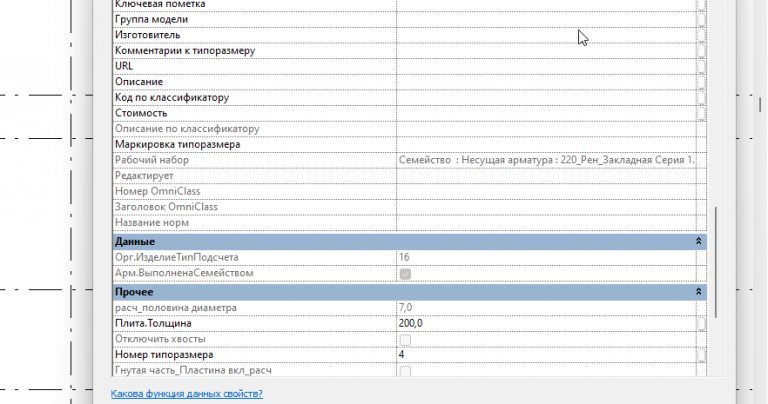The height and width of the screenshot is (404, 768).
Task: Select the Номер типоразмера parameter label
Action: point(164,355)
